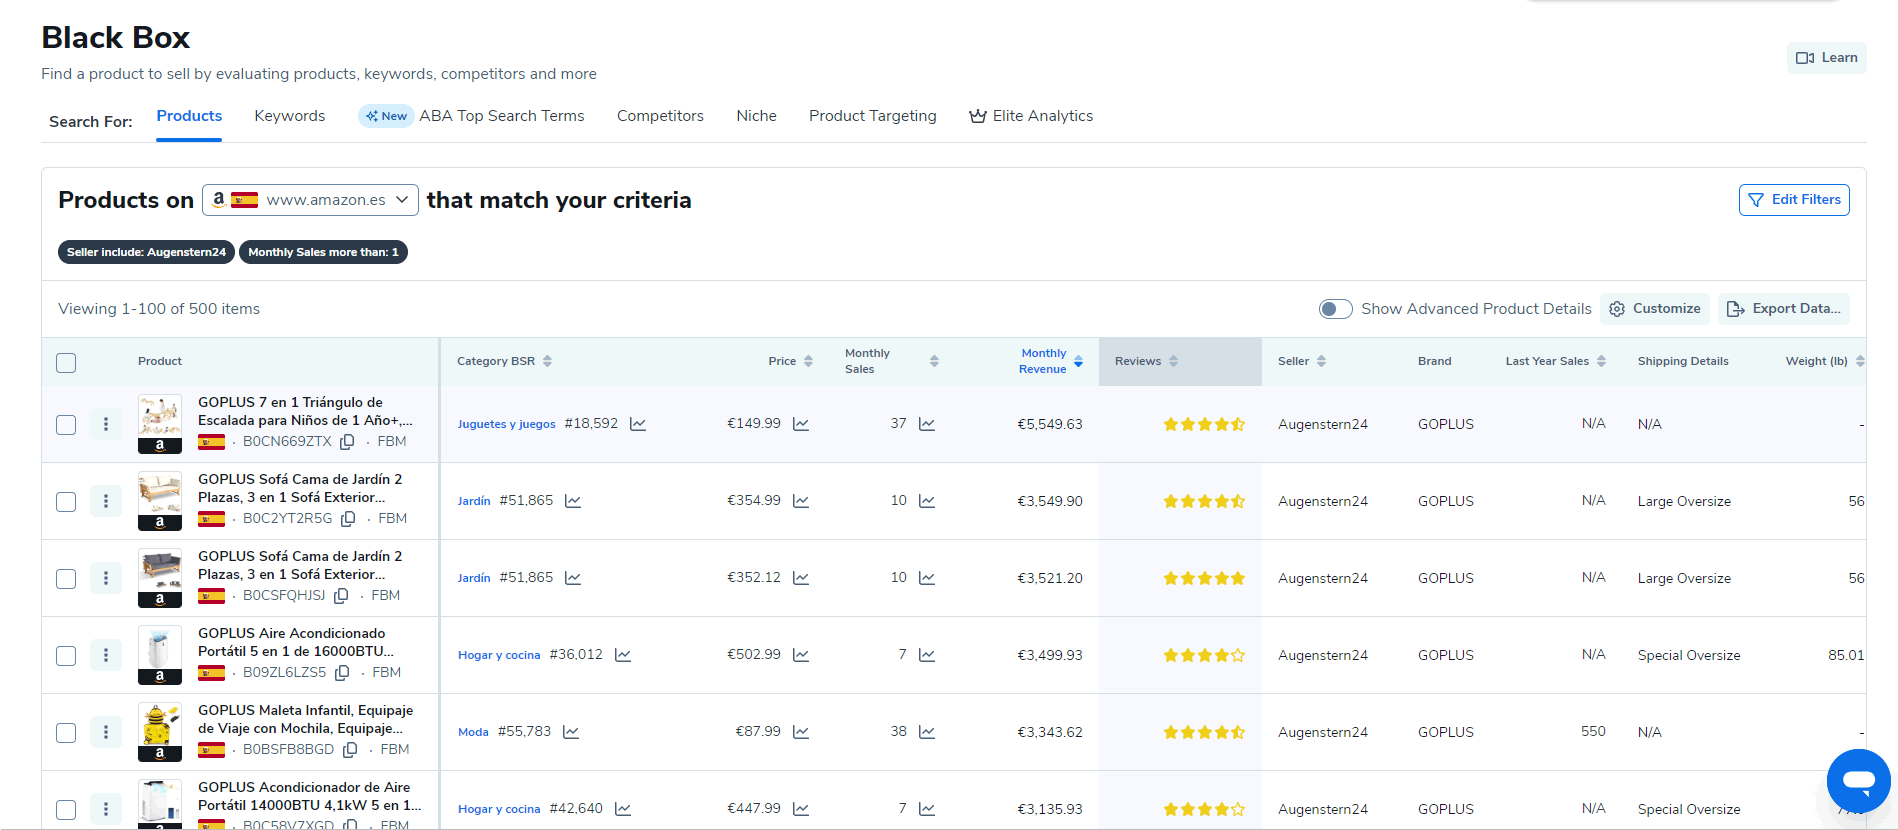
Task: Check the GOPLUS Maleta Infantil row
Action: (66, 733)
